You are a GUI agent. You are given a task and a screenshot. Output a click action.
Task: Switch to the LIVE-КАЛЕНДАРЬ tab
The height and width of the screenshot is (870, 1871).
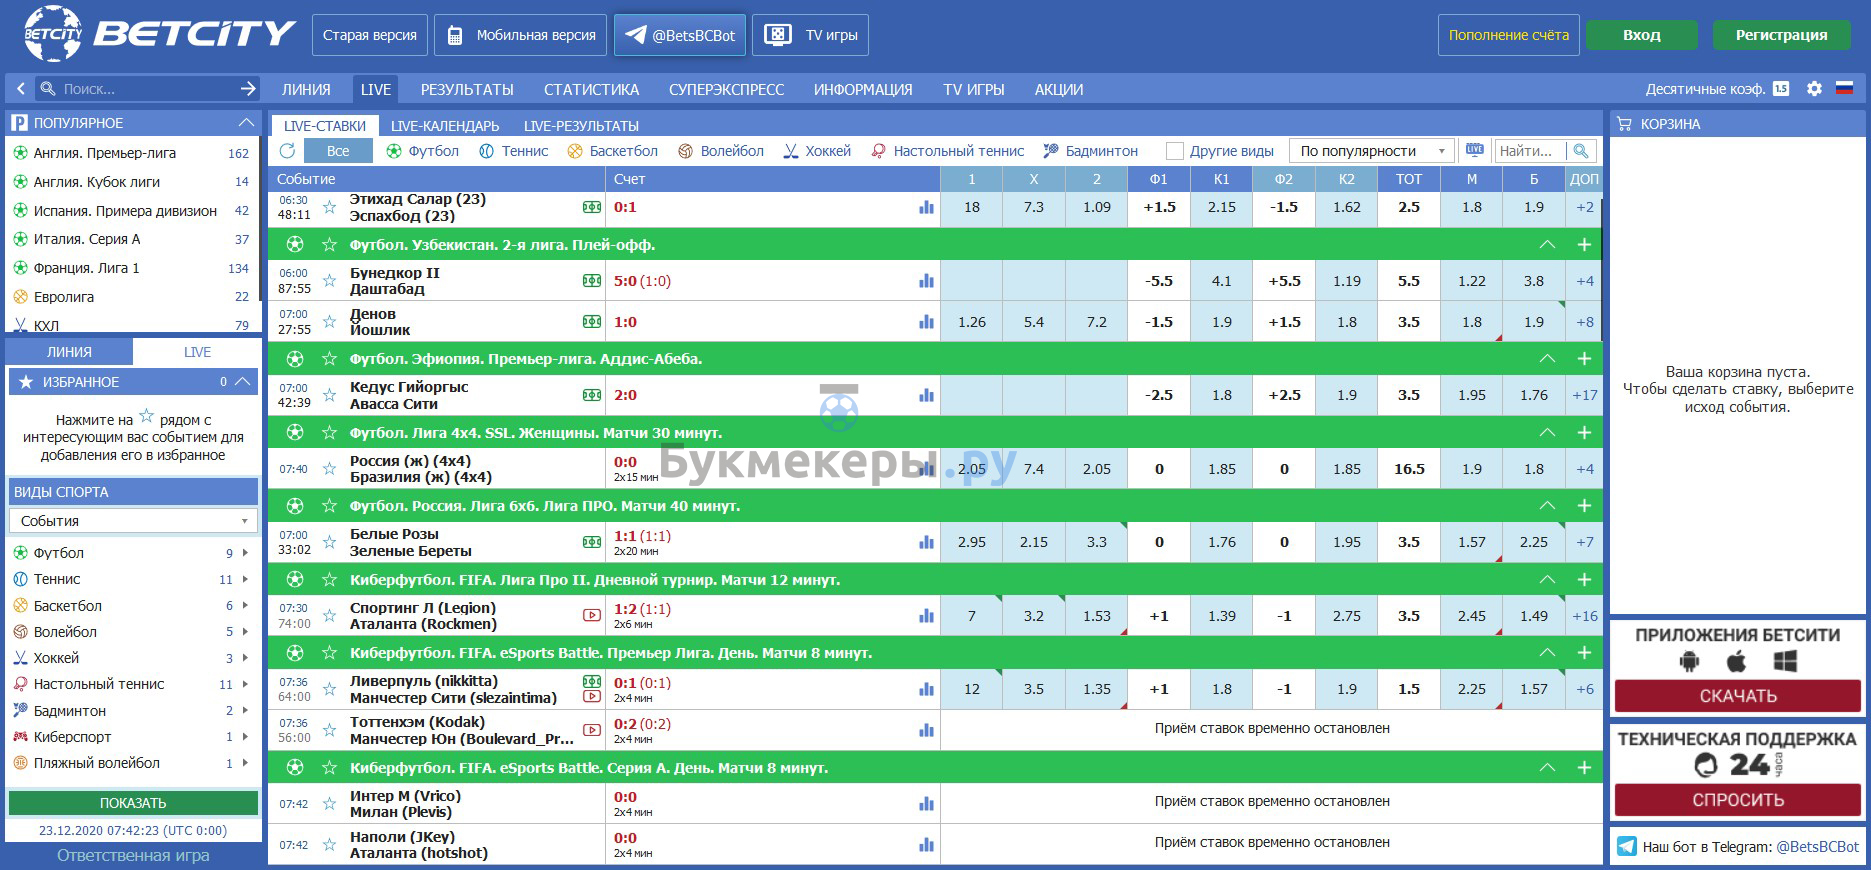tap(444, 126)
